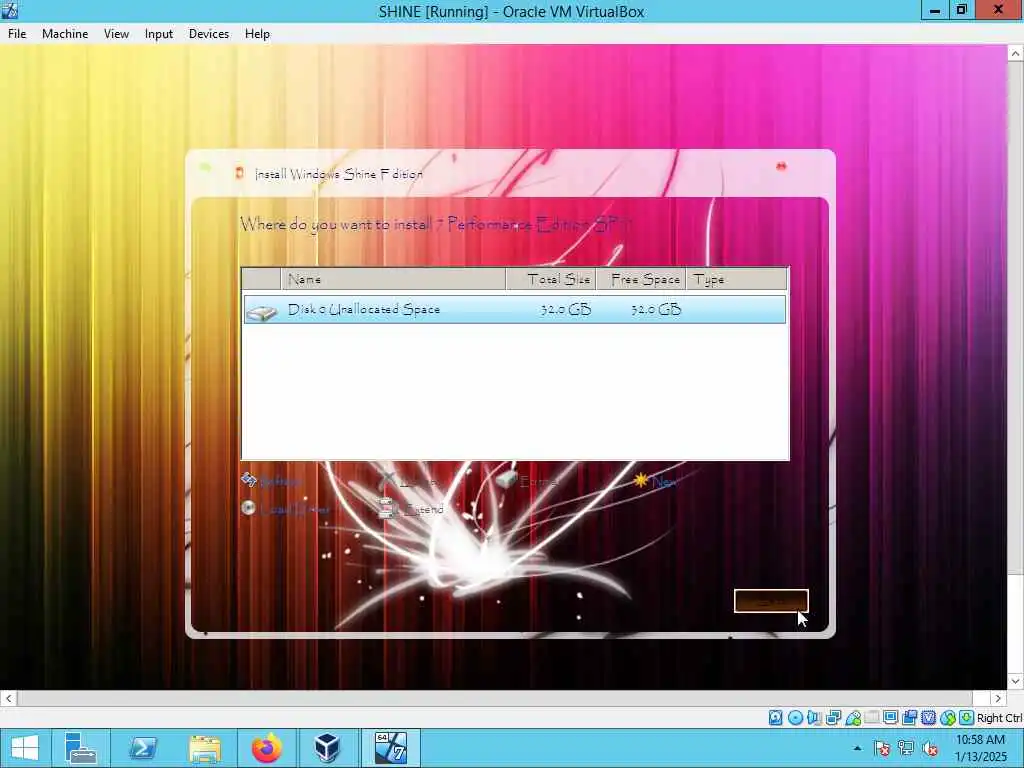Open Server Manager from taskbar

pos(81,748)
